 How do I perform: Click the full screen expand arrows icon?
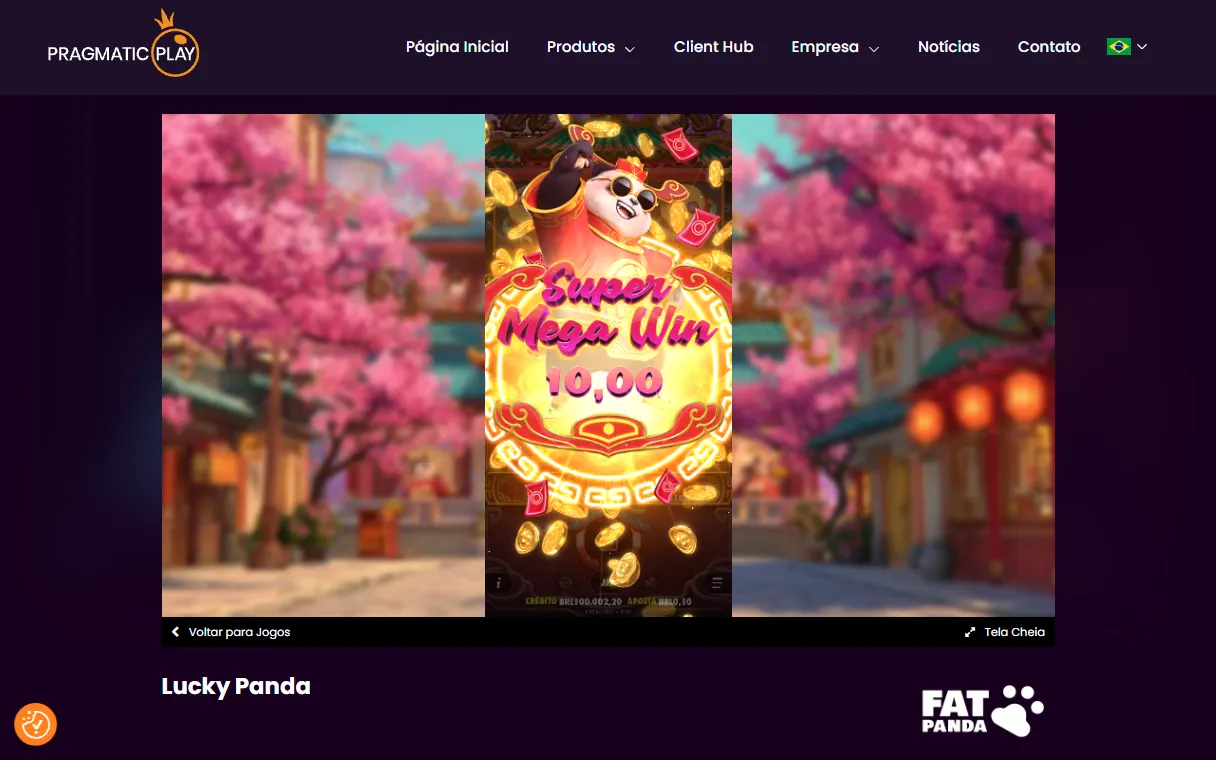click(x=970, y=632)
